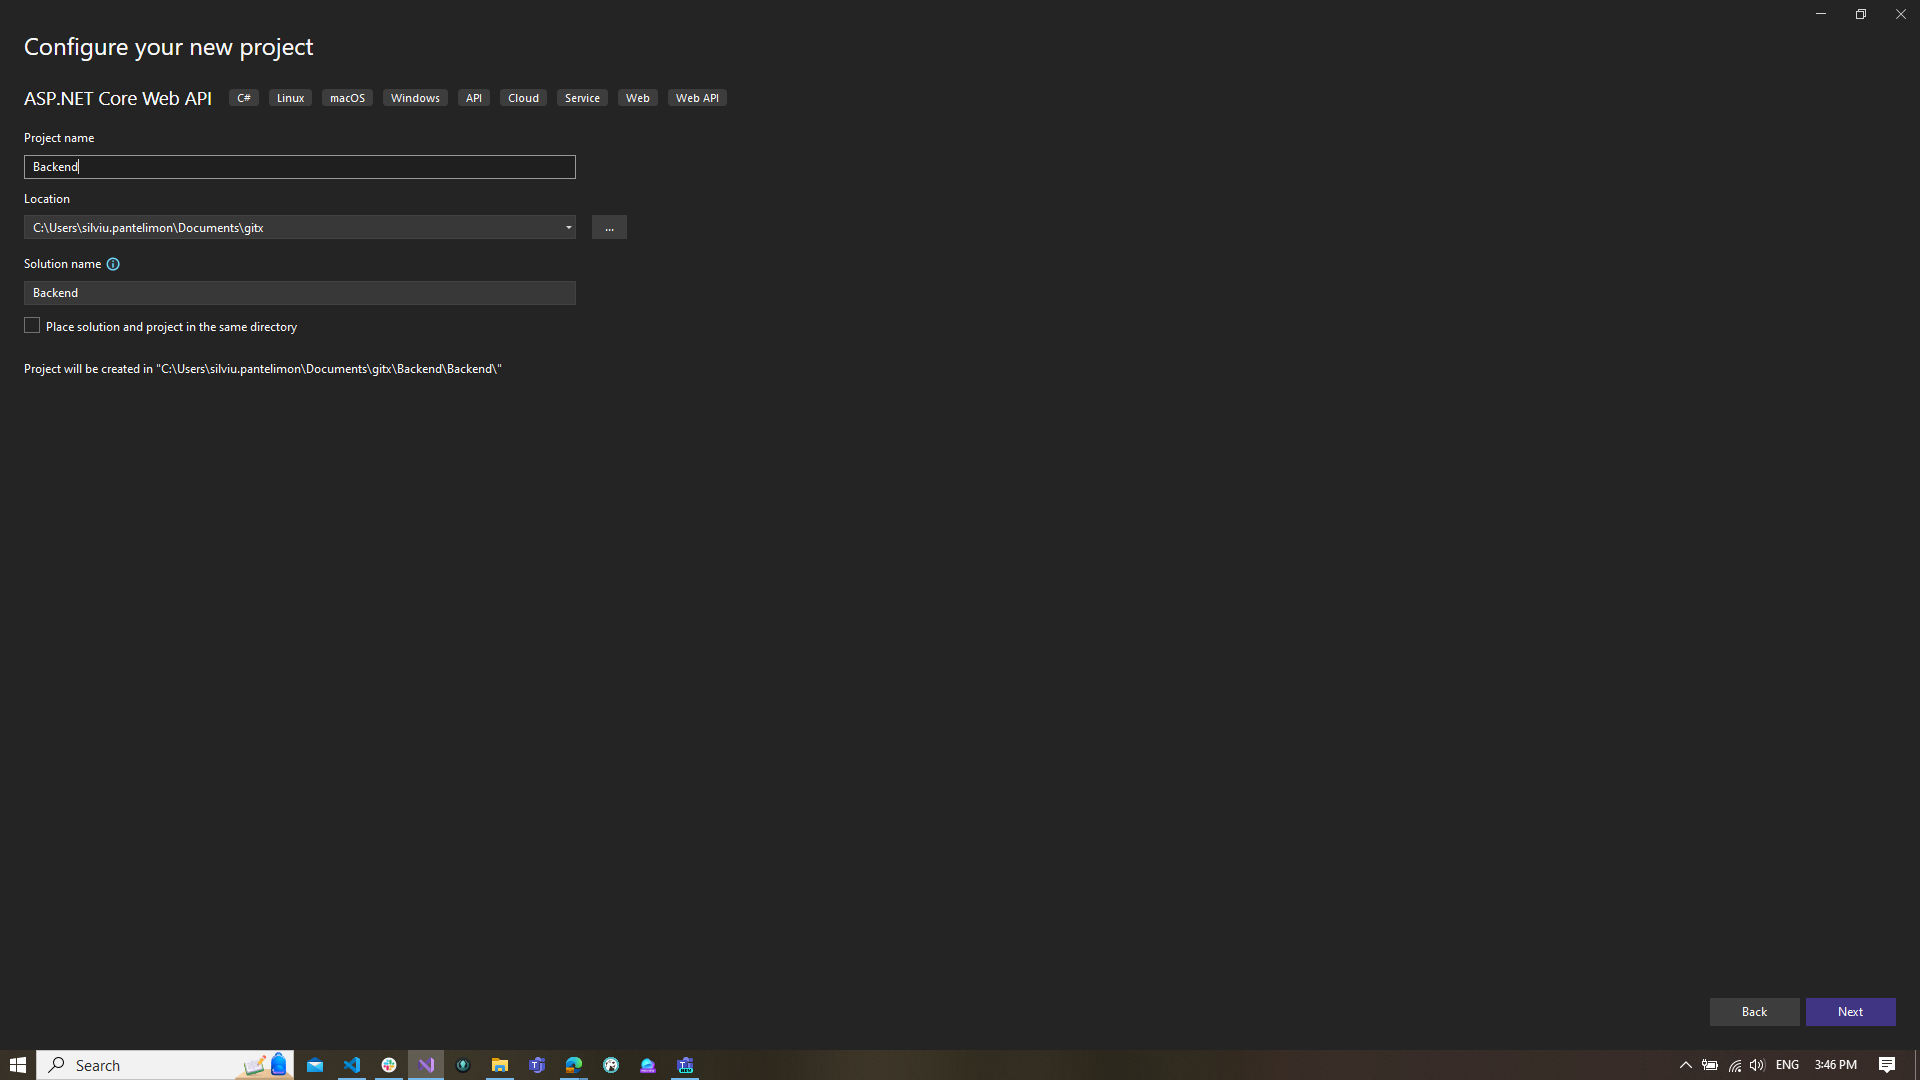Click the Back button

[1754, 1012]
